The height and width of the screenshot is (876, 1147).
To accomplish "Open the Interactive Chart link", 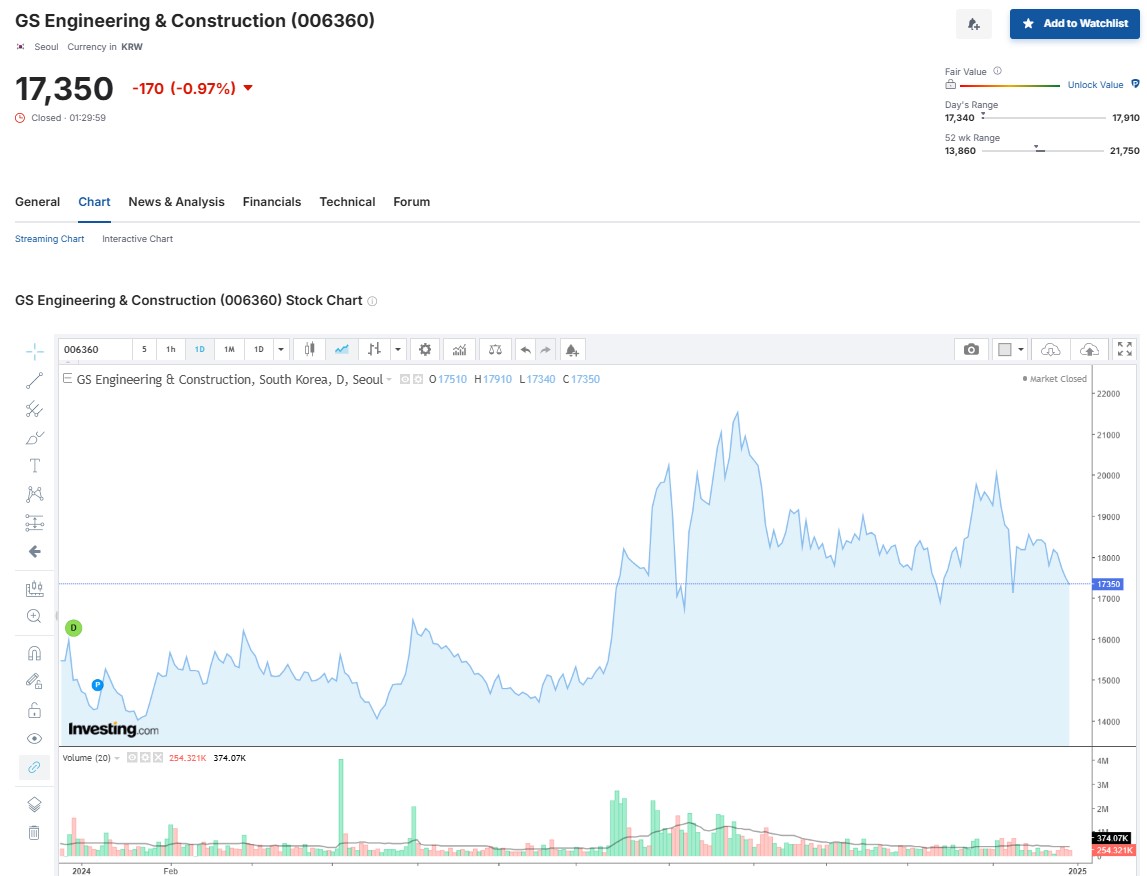I will tap(138, 239).
